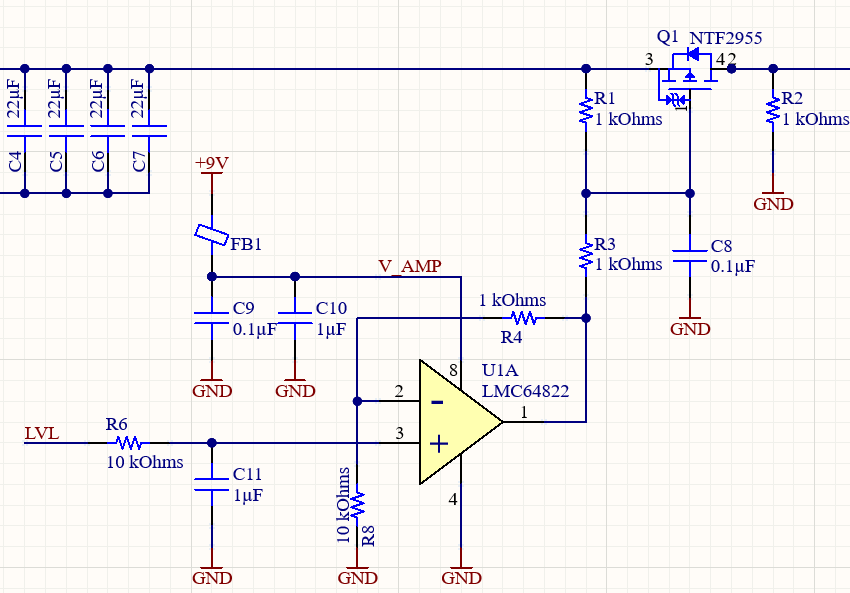Click op-amp pin 1 output
Screen dimensions: 850x593
524,422
